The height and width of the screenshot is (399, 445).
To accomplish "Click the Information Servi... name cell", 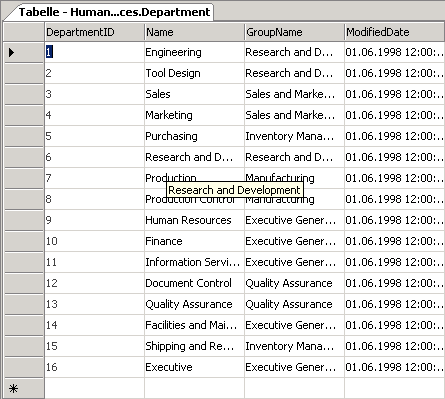I will pyautogui.click(x=194, y=262).
